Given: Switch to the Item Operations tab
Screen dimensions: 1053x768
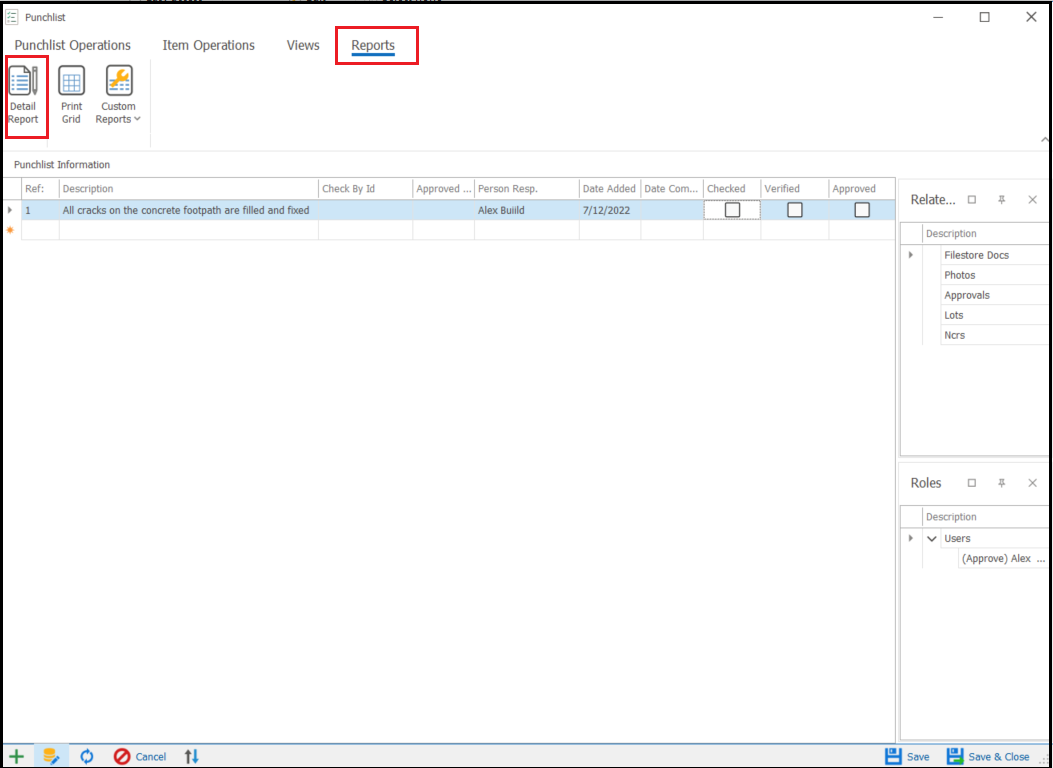Looking at the screenshot, I should tap(208, 45).
